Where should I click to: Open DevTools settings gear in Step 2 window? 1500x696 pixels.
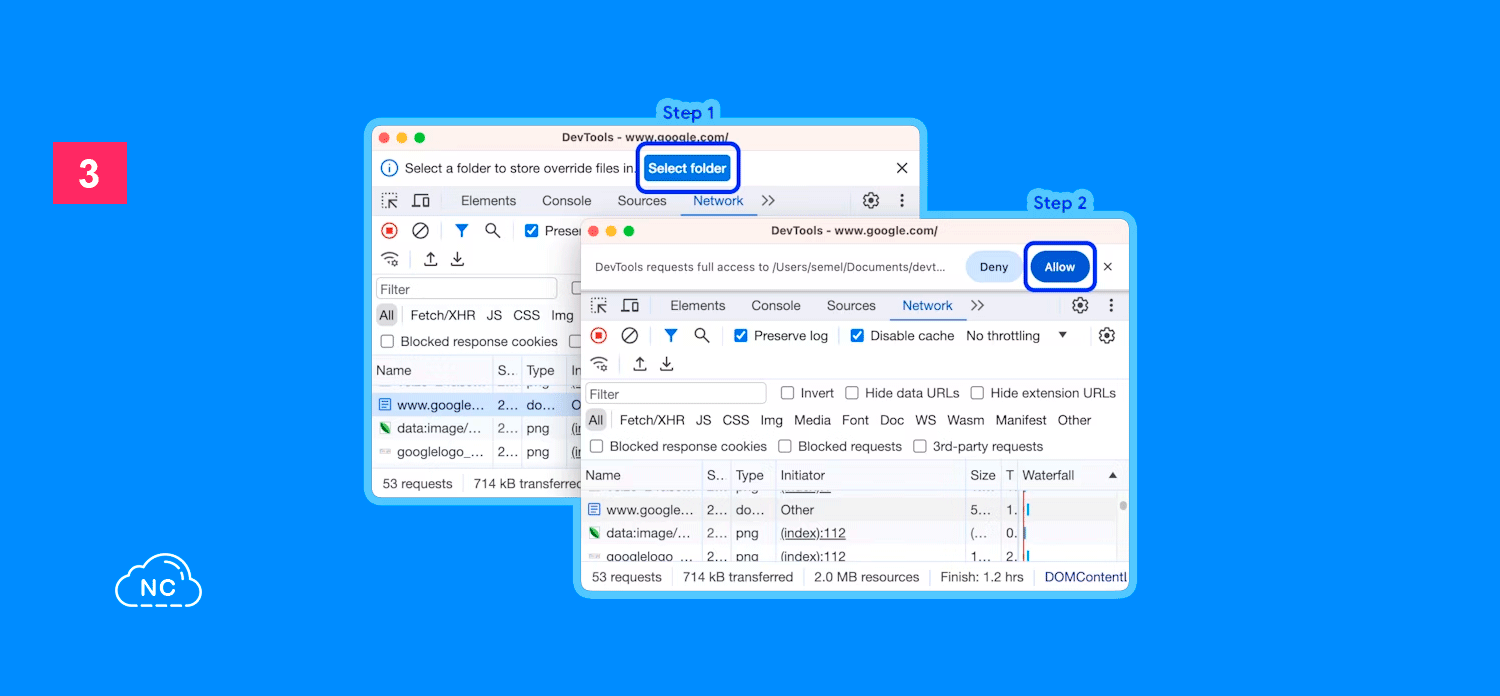tap(1080, 306)
